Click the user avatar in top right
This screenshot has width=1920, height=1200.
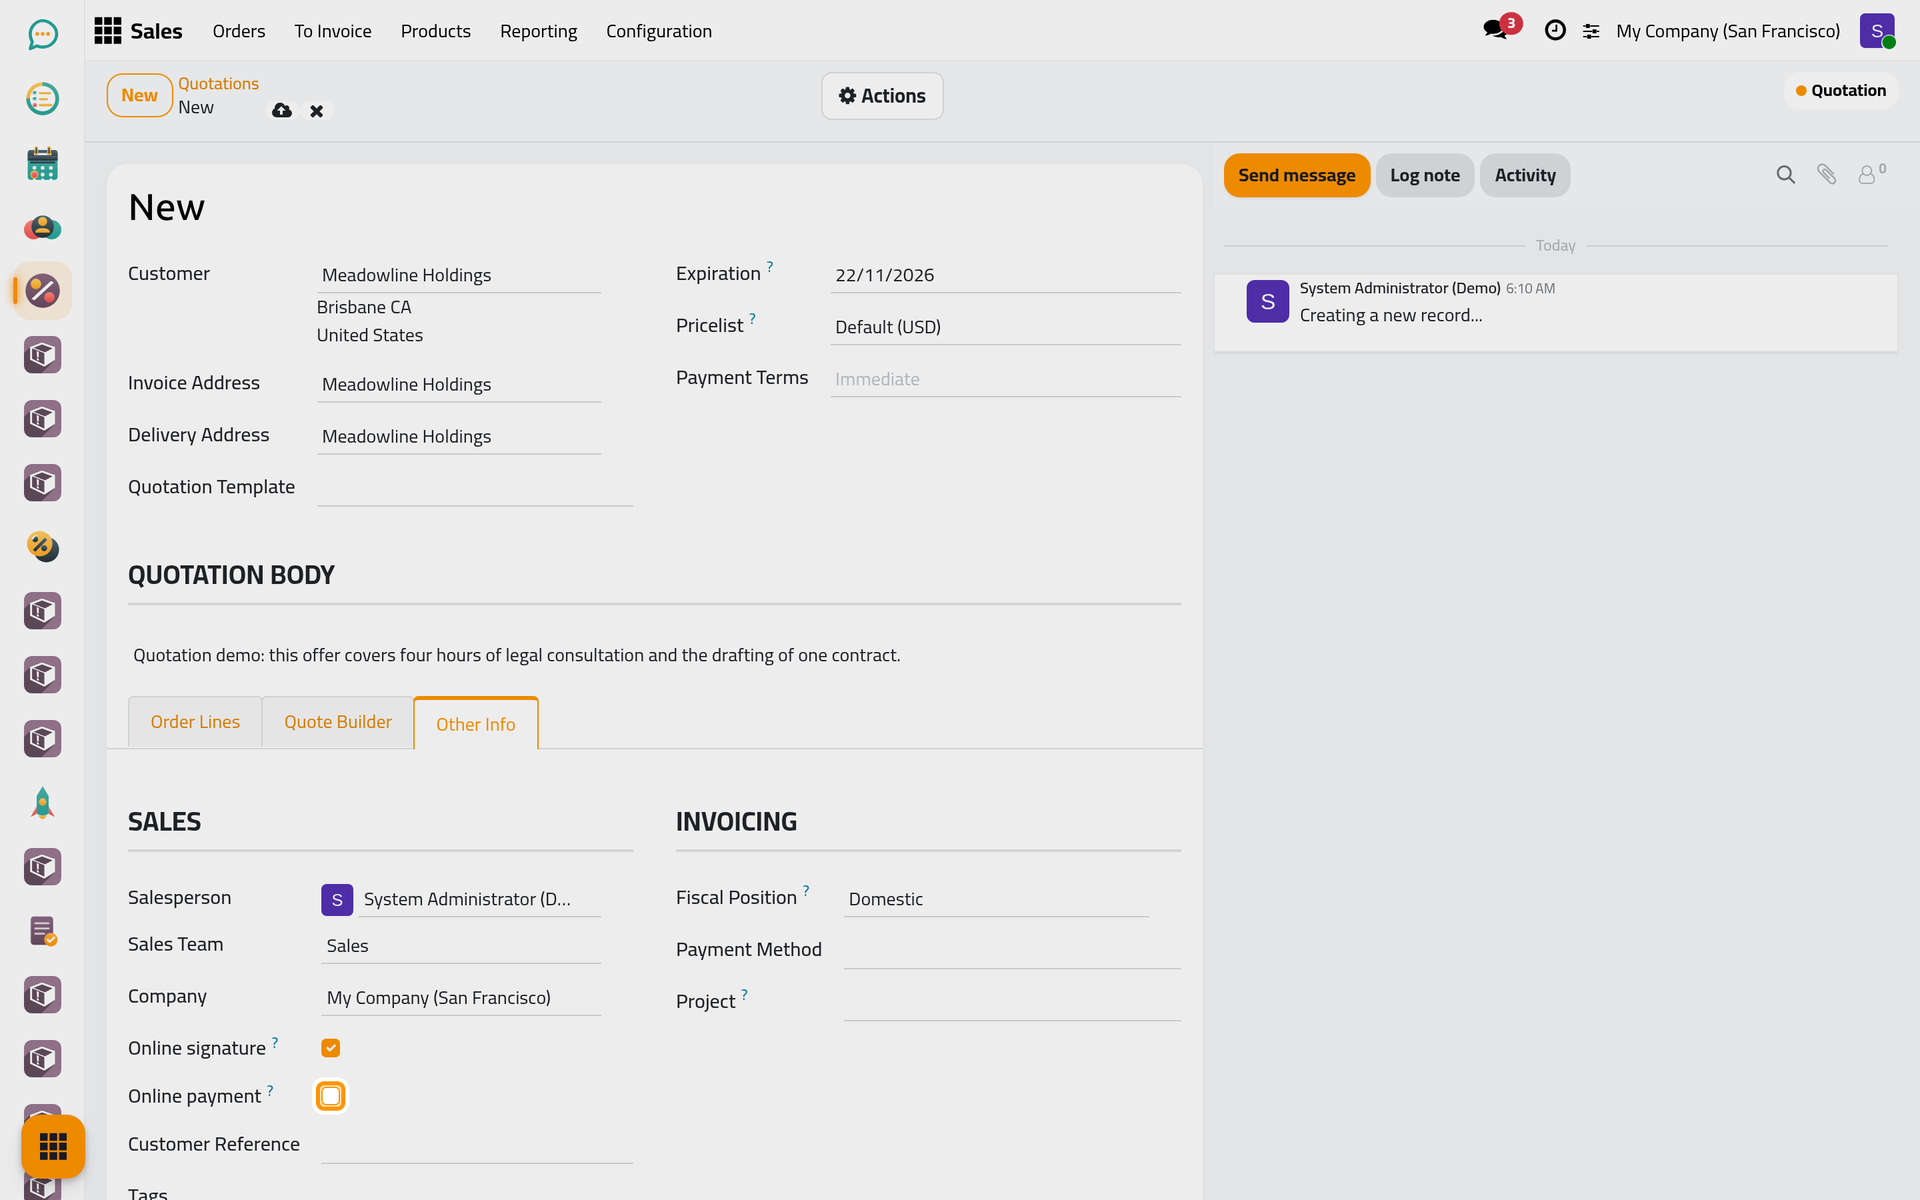(x=1877, y=31)
